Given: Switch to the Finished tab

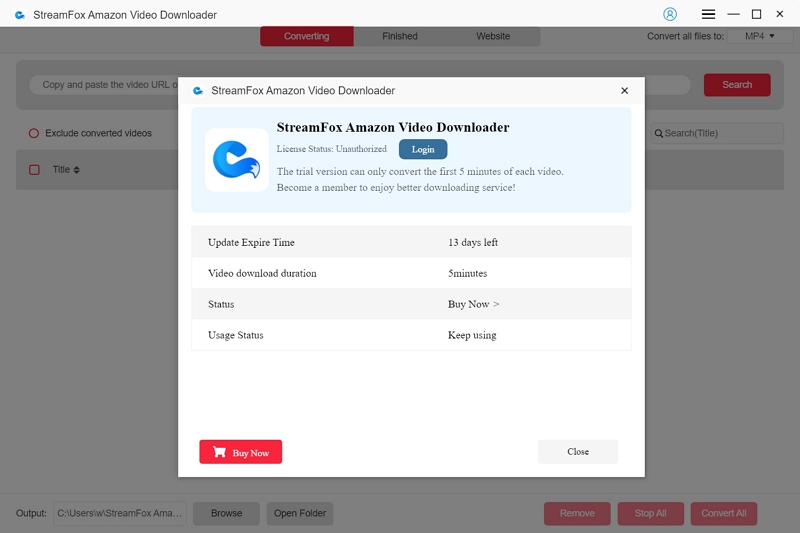Looking at the screenshot, I should click(400, 36).
